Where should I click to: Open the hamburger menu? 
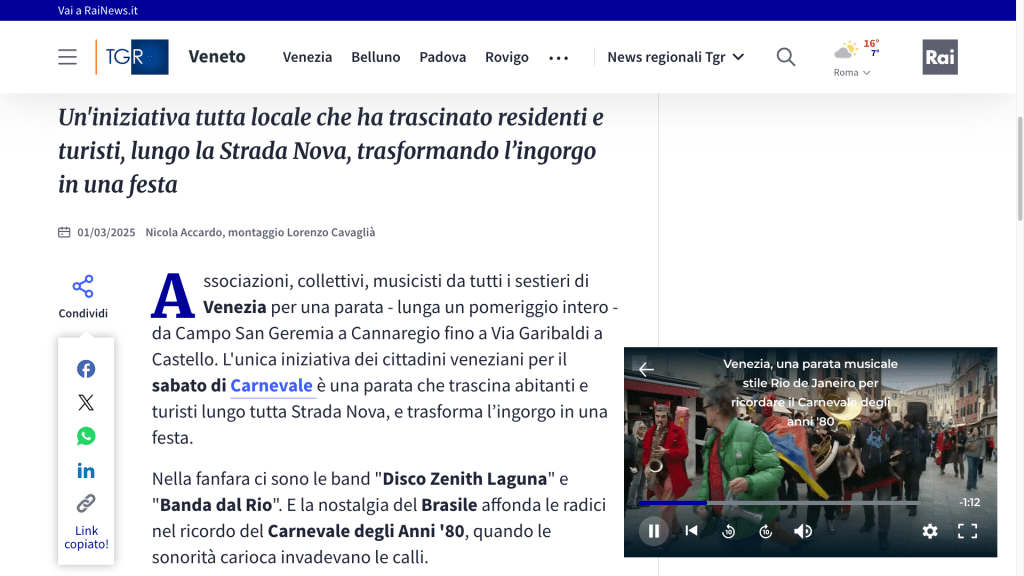click(x=67, y=57)
